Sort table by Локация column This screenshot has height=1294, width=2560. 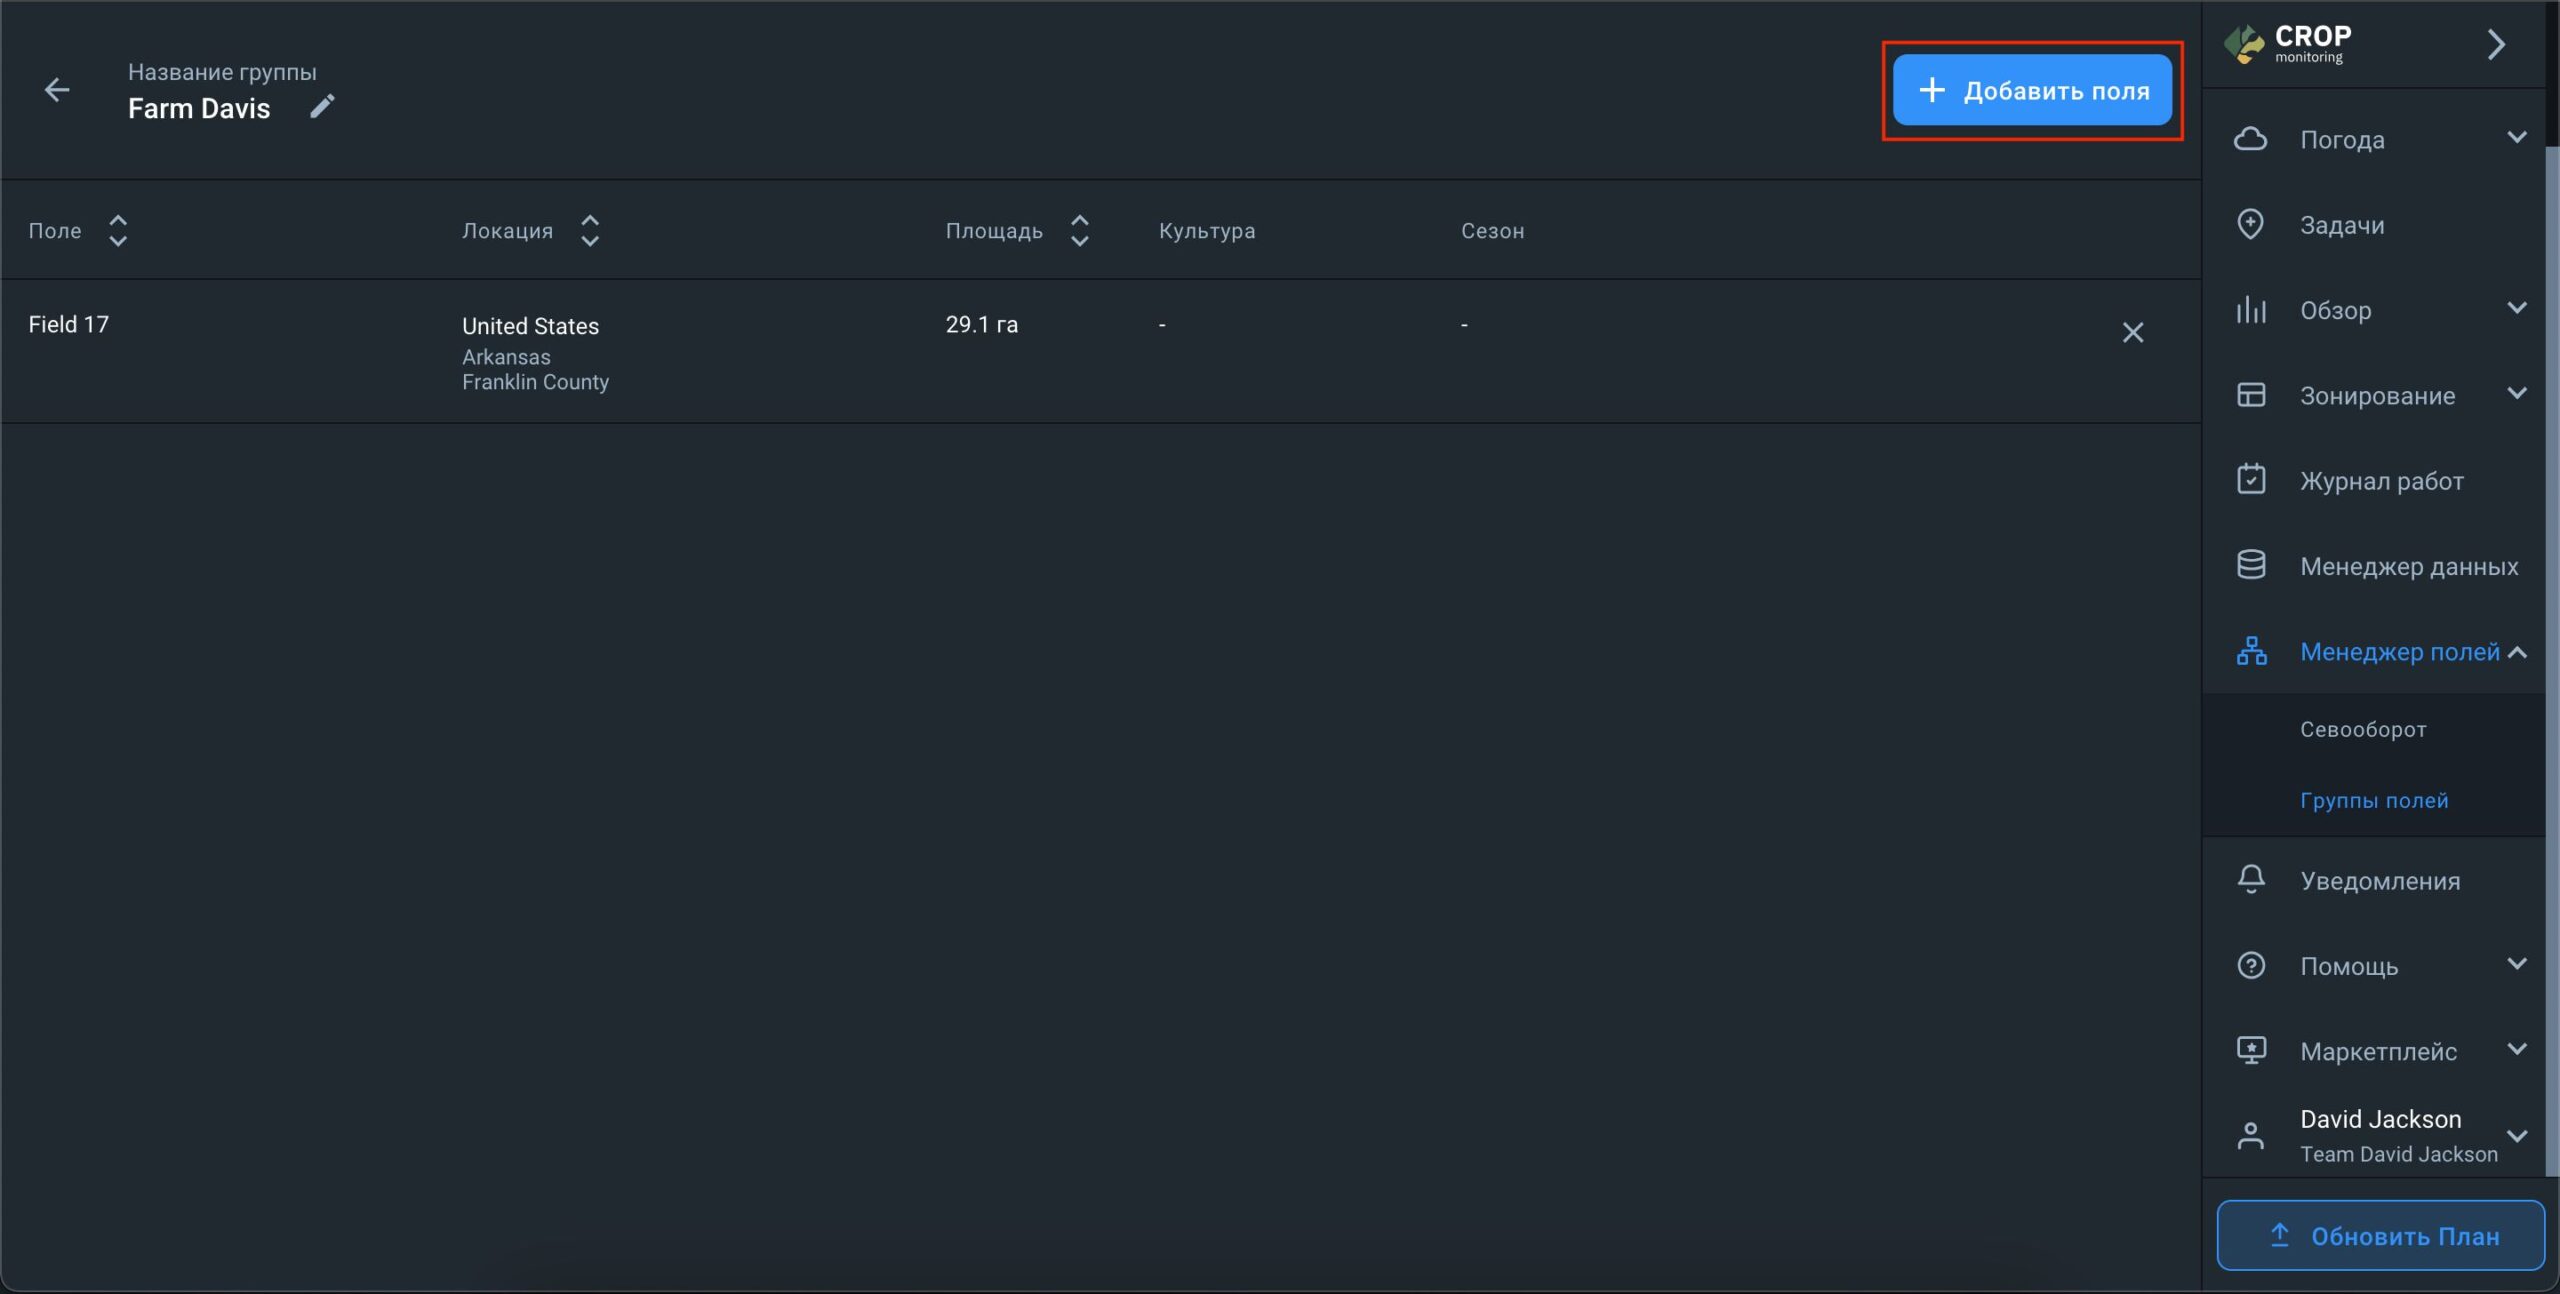click(589, 230)
